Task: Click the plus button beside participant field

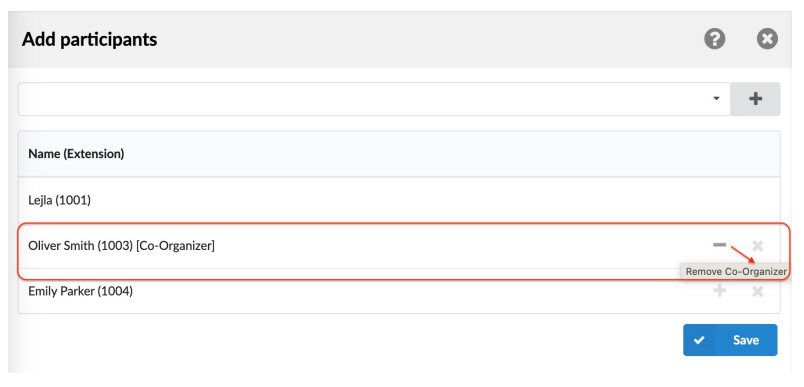Action: pyautogui.click(x=755, y=99)
